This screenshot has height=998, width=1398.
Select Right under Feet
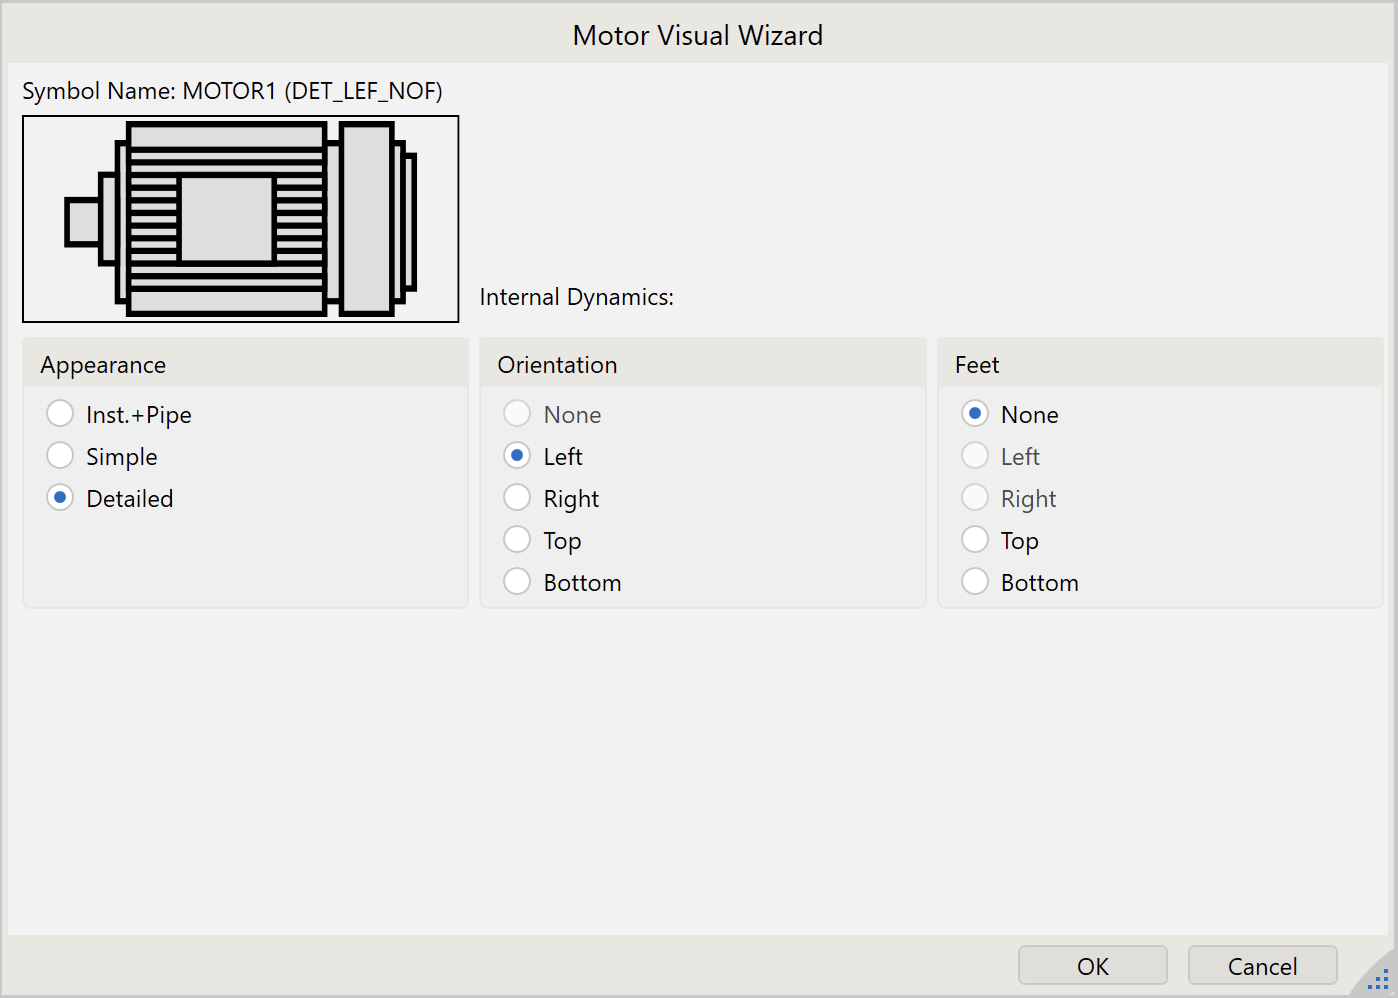point(975,498)
